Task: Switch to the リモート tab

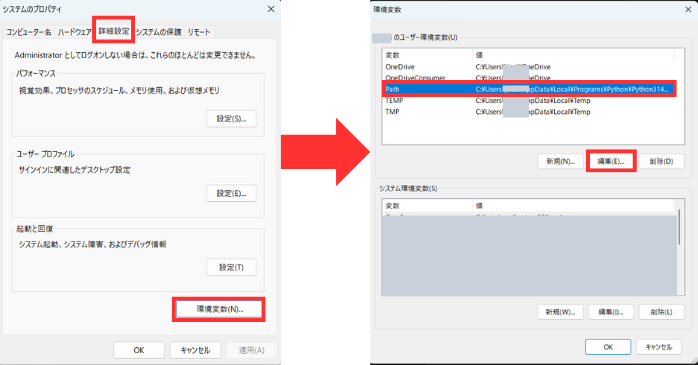Action: point(199,32)
